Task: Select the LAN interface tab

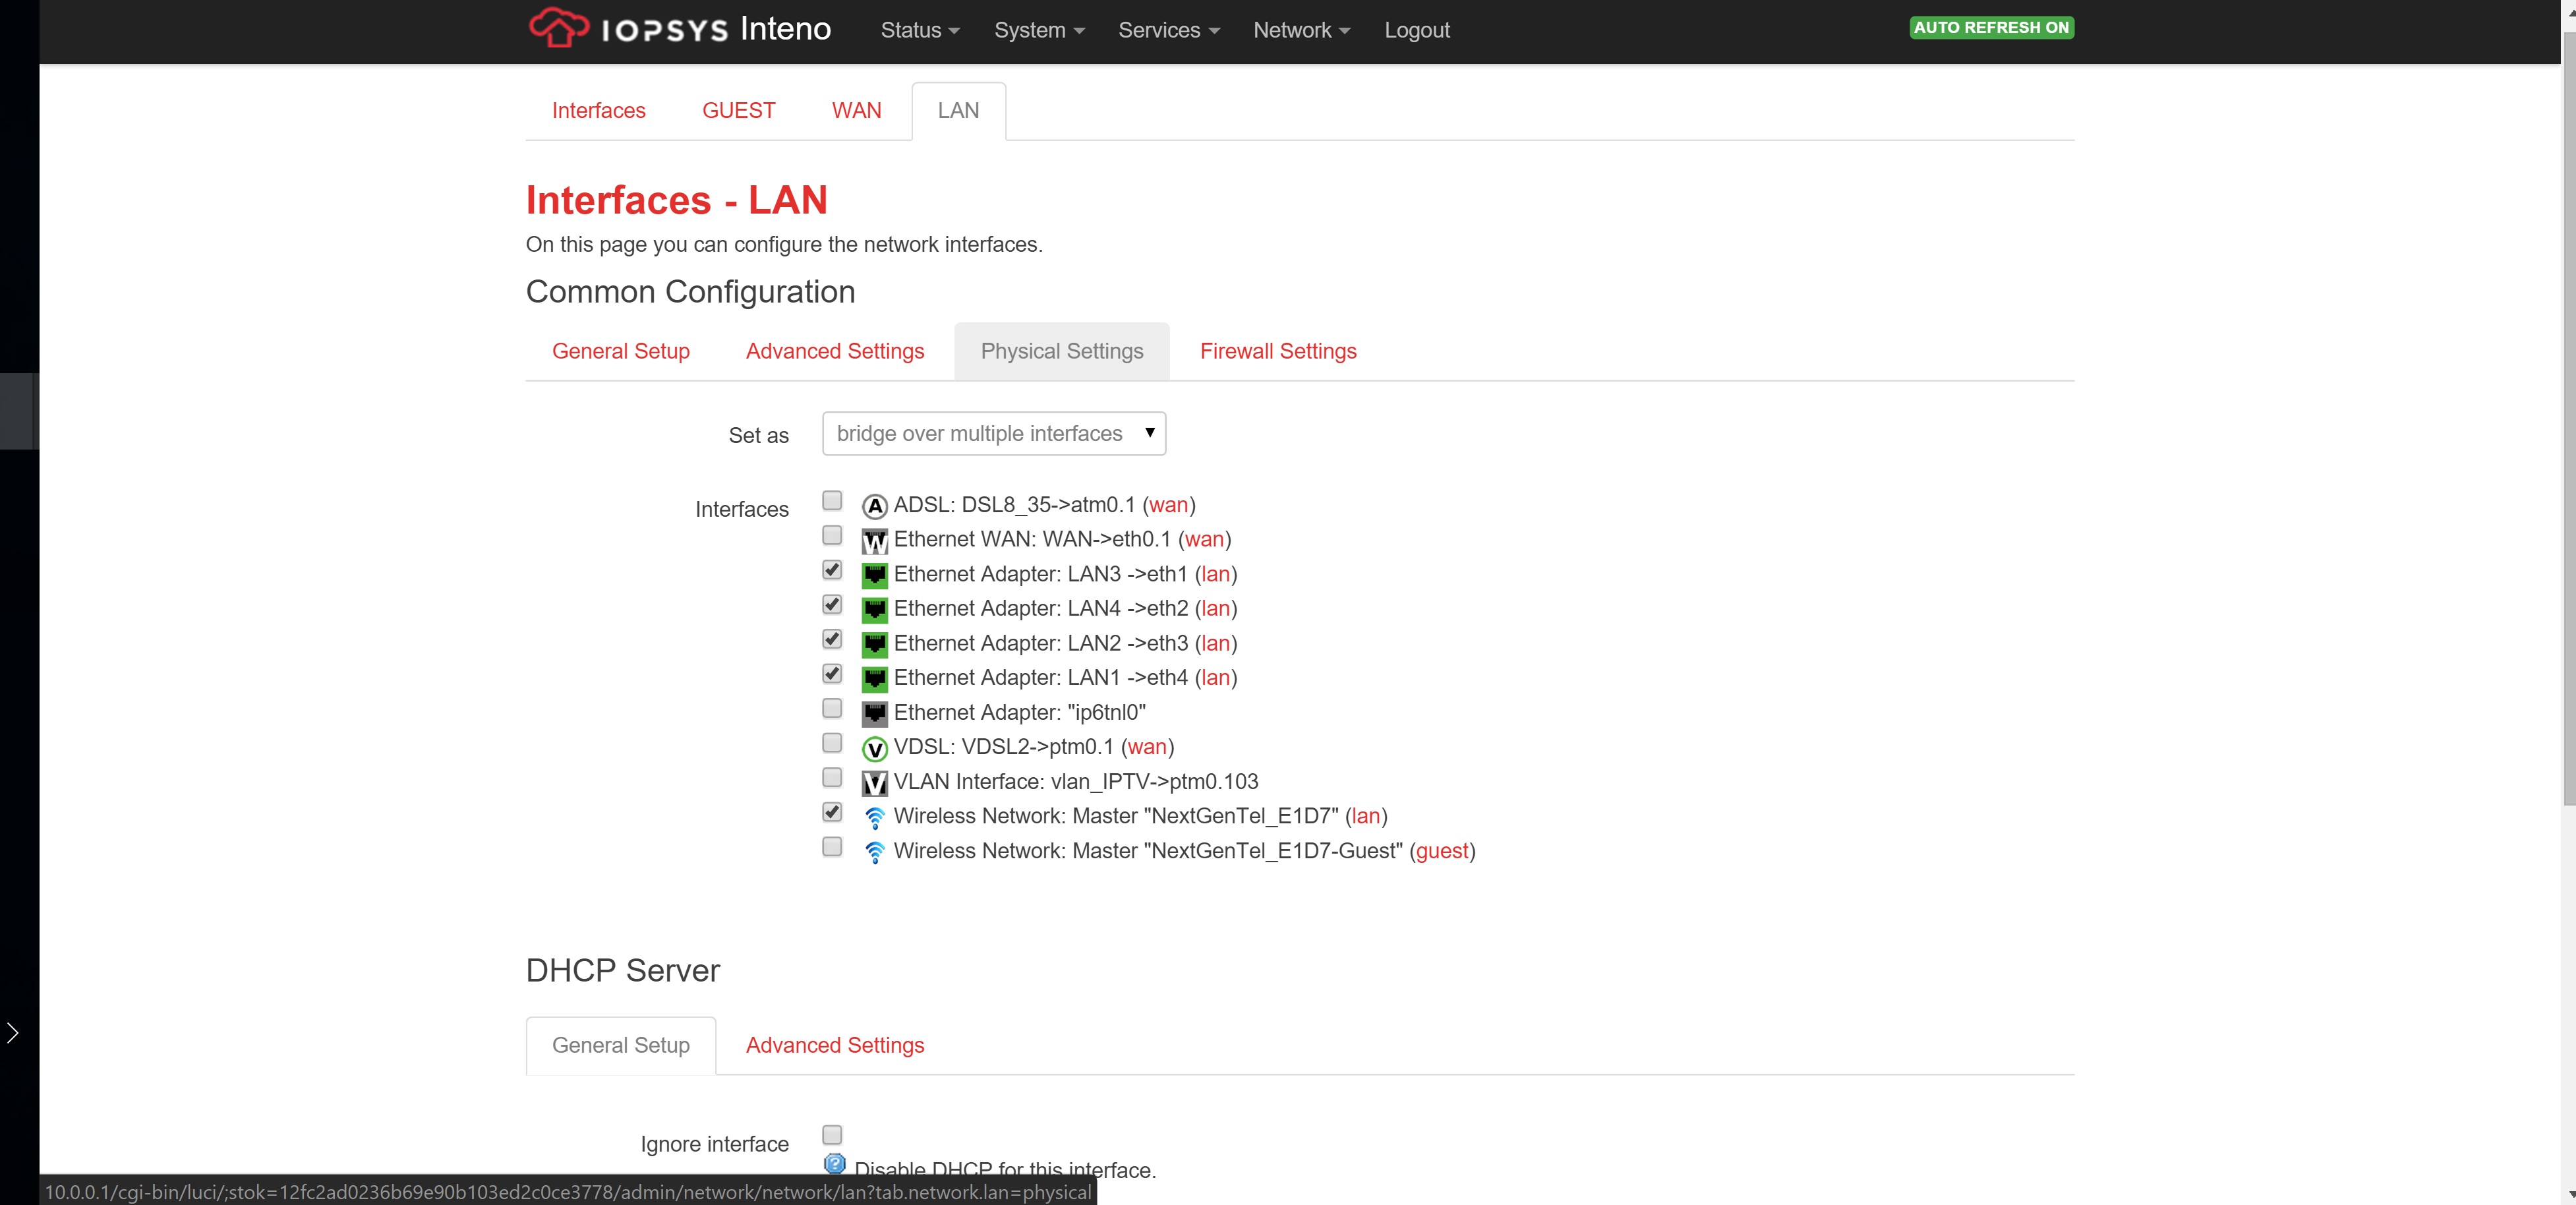Action: tap(958, 110)
